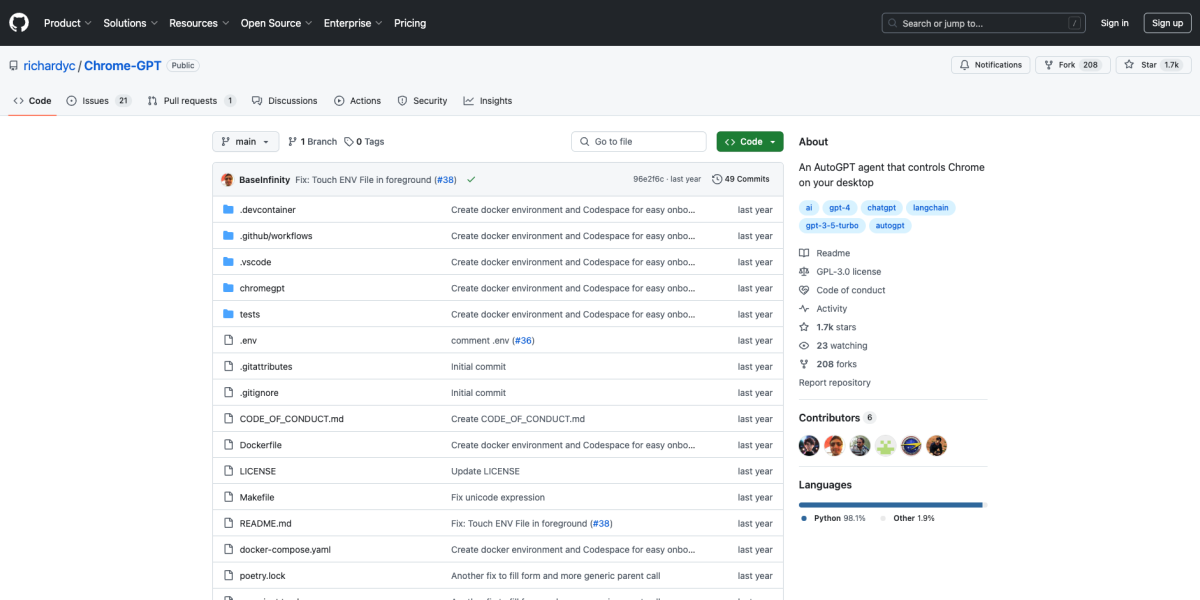Expand the green Code dropdown
Screen dimensions: 1200x600
click(749, 141)
